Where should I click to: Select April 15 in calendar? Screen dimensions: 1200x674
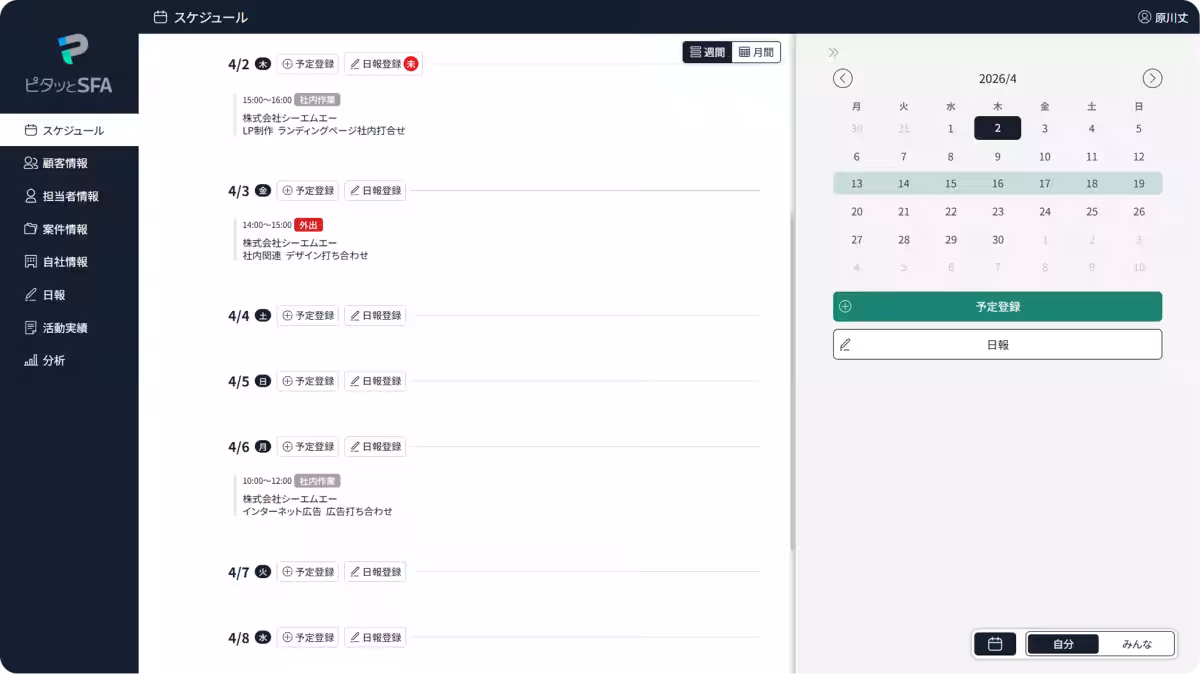950,184
